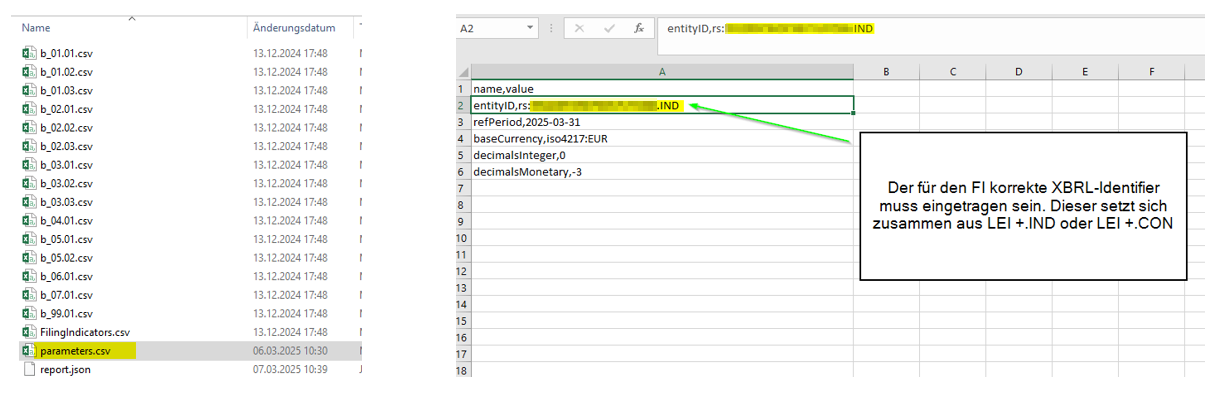Viewport: 1221px width, 398px height.
Task: Click the date 06.03.2025 10:30
Action: pyautogui.click(x=290, y=351)
